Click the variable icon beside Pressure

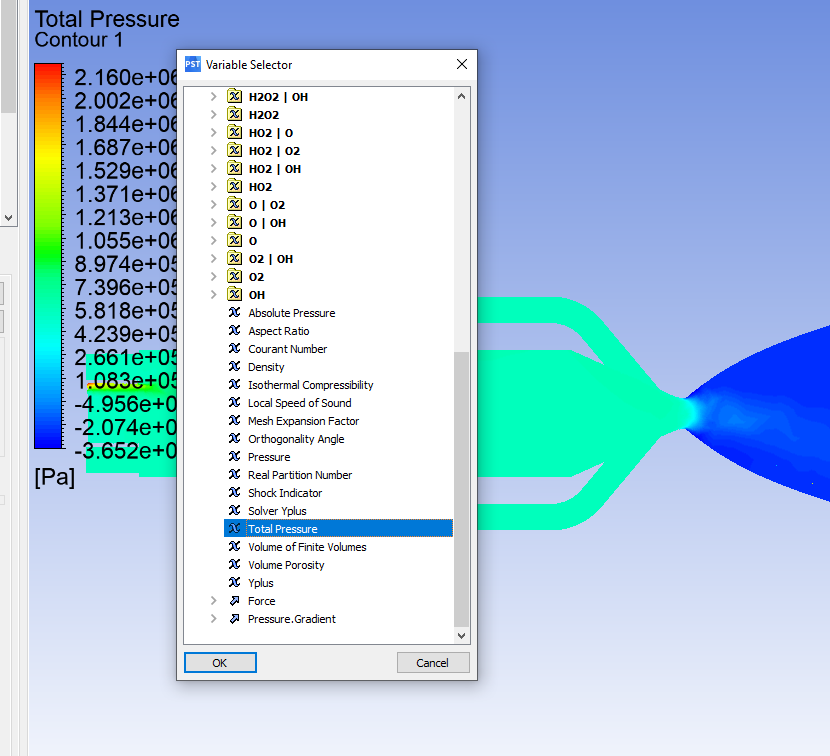(233, 457)
